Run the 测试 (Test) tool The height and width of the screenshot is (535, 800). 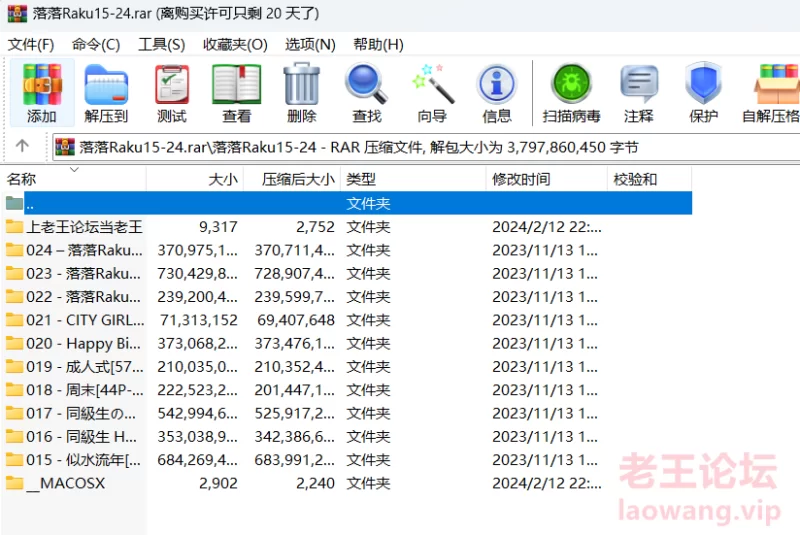(x=172, y=92)
